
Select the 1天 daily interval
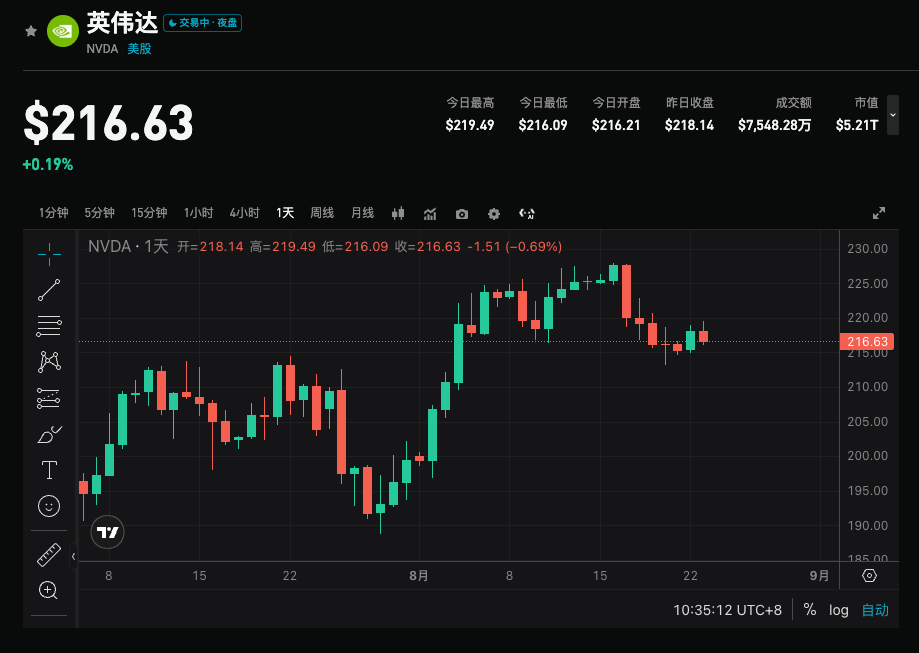click(x=285, y=213)
